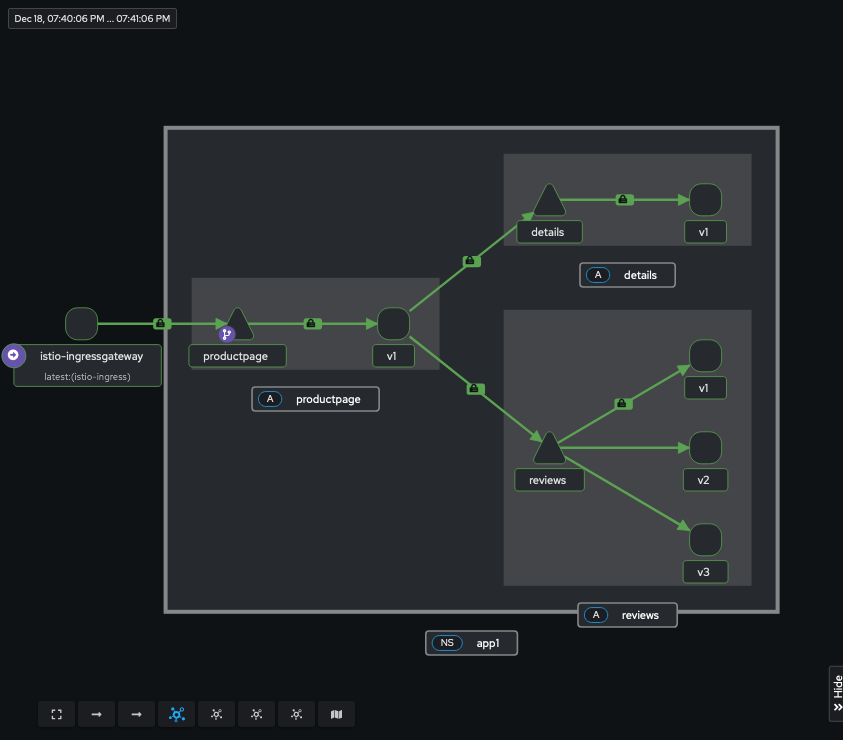The width and height of the screenshot is (843, 740).
Task: Click lock on edge toward reviews service
Action: (x=475, y=388)
